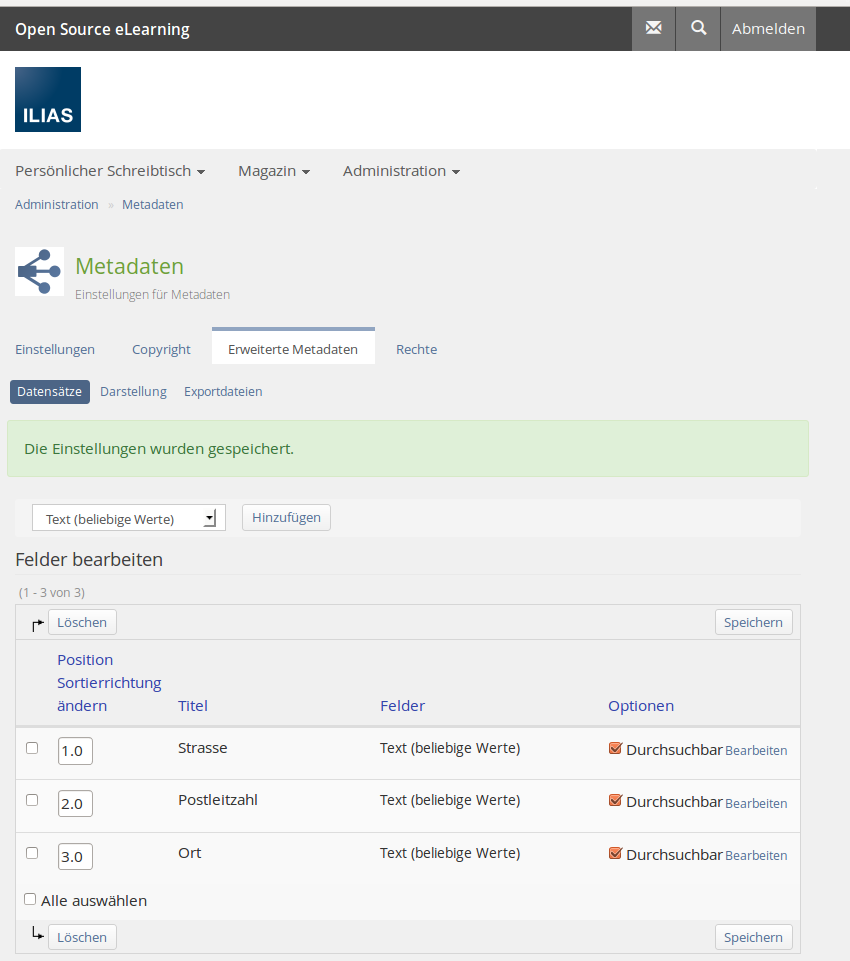850x961 pixels.
Task: Select the Strasse row checkbox
Action: coord(32,748)
